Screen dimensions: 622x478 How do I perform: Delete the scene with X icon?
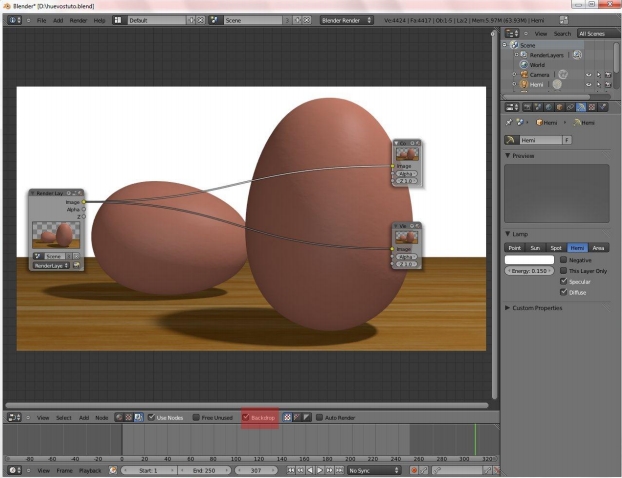click(x=307, y=20)
